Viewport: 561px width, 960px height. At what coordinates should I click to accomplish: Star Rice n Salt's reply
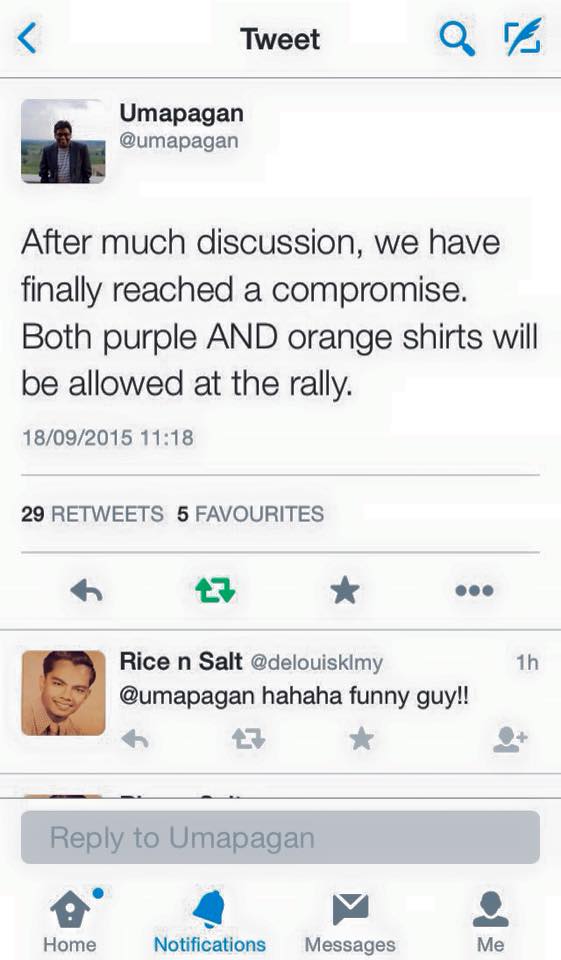pyautogui.click(x=361, y=738)
